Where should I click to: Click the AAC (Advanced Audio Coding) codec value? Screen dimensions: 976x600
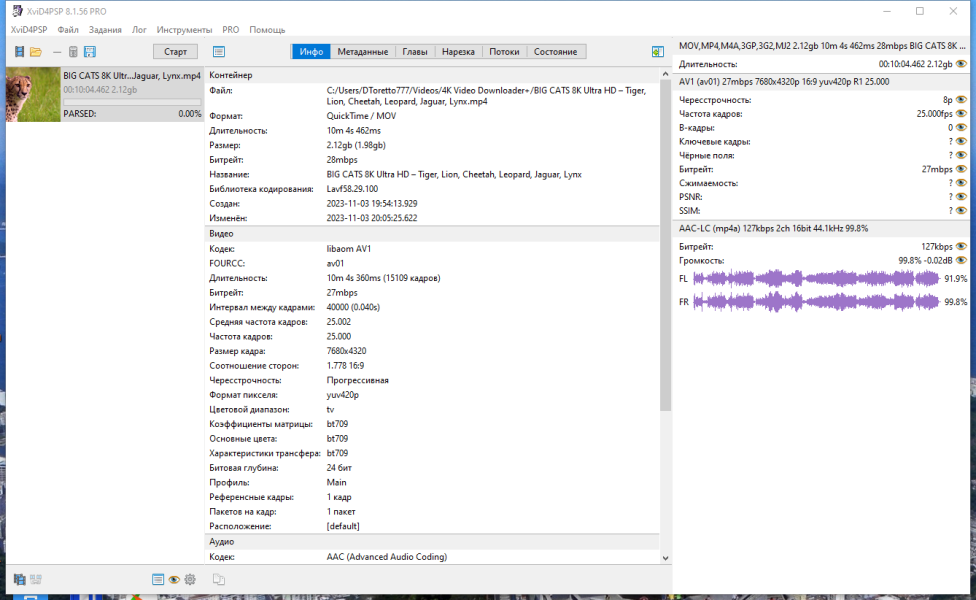[x=387, y=557]
